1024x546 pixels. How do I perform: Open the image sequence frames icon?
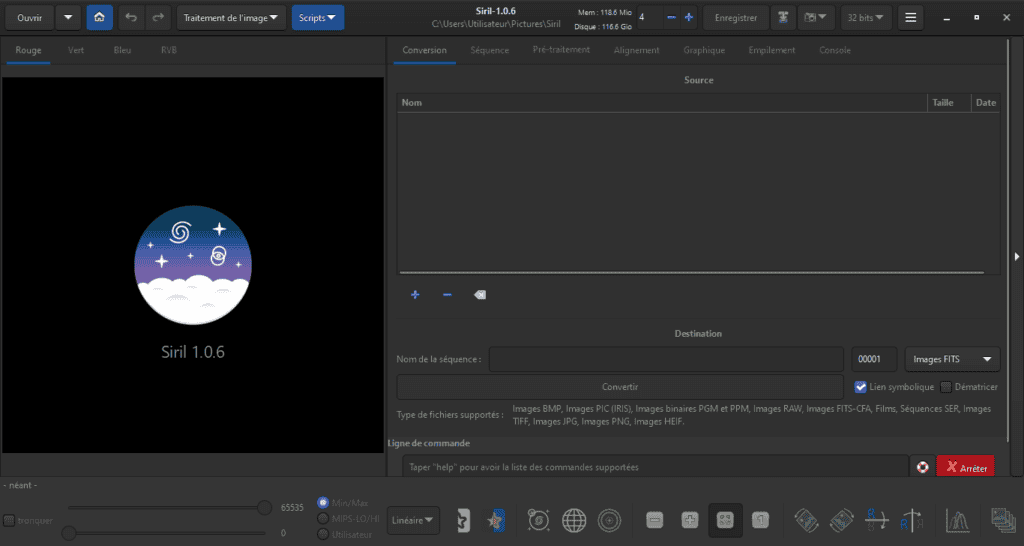pyautogui.click(x=1003, y=521)
